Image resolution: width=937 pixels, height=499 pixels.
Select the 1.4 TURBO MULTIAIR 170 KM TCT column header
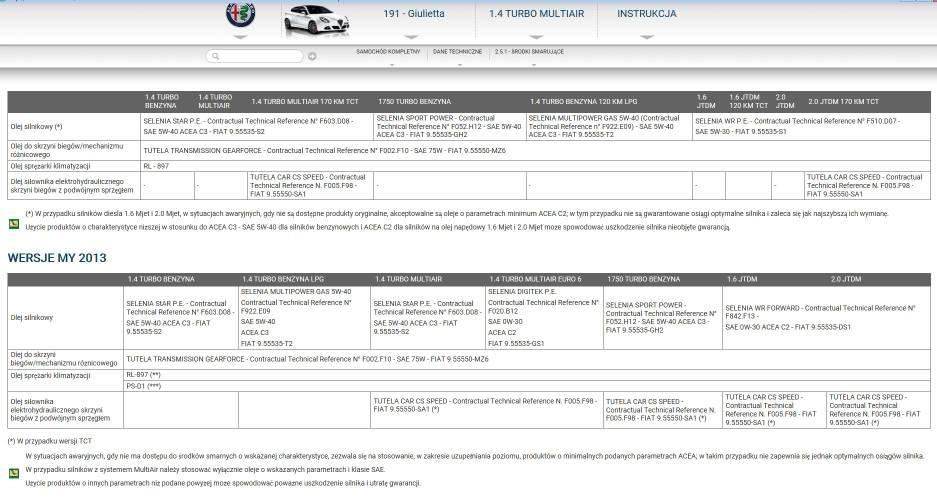305,102
